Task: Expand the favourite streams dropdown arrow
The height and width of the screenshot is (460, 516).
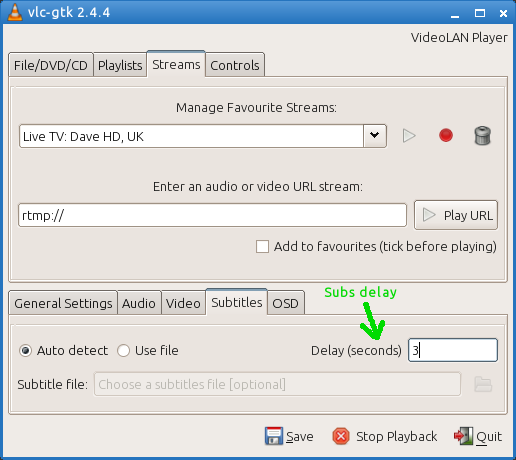Action: pos(375,136)
